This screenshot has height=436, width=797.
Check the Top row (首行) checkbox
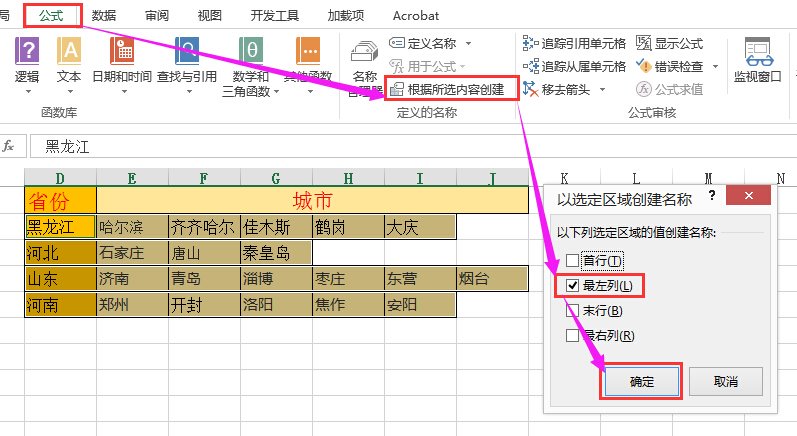pos(572,261)
